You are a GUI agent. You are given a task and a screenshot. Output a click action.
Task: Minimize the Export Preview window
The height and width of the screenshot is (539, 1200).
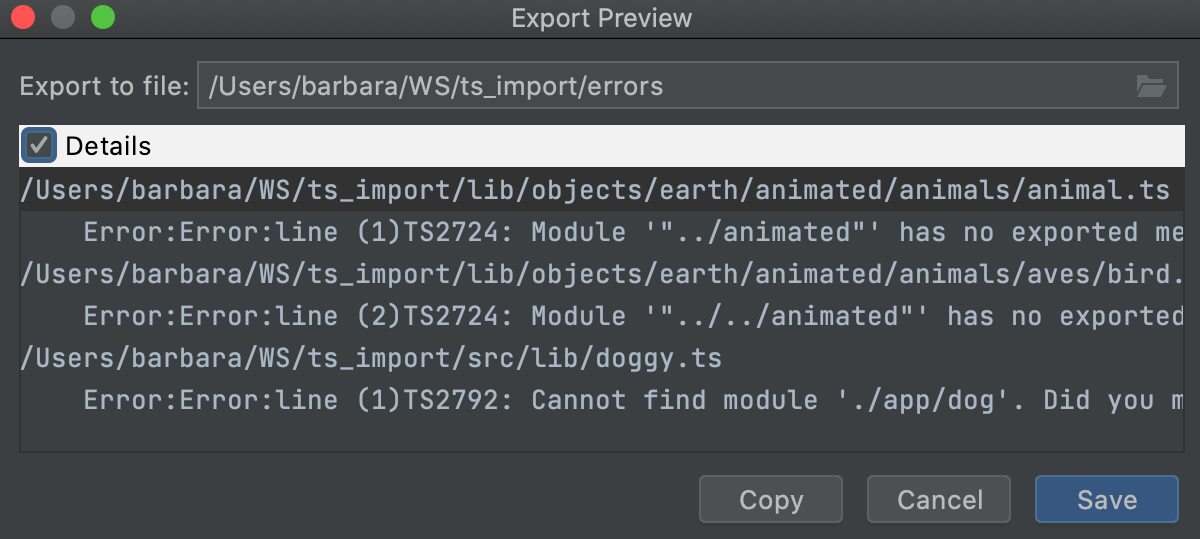(63, 18)
